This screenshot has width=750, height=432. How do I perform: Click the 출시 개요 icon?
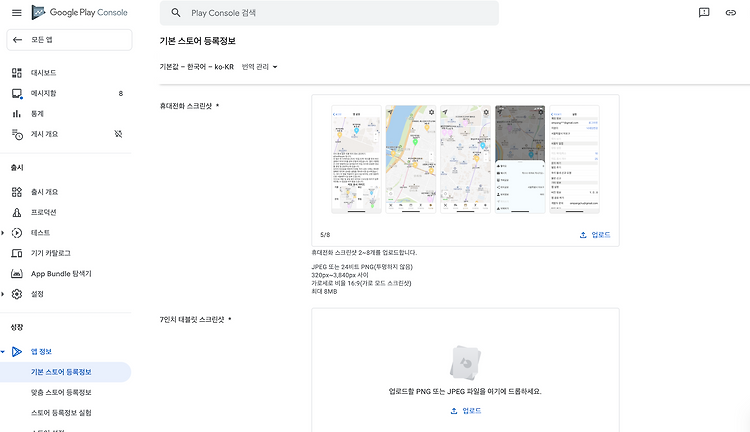(17, 192)
